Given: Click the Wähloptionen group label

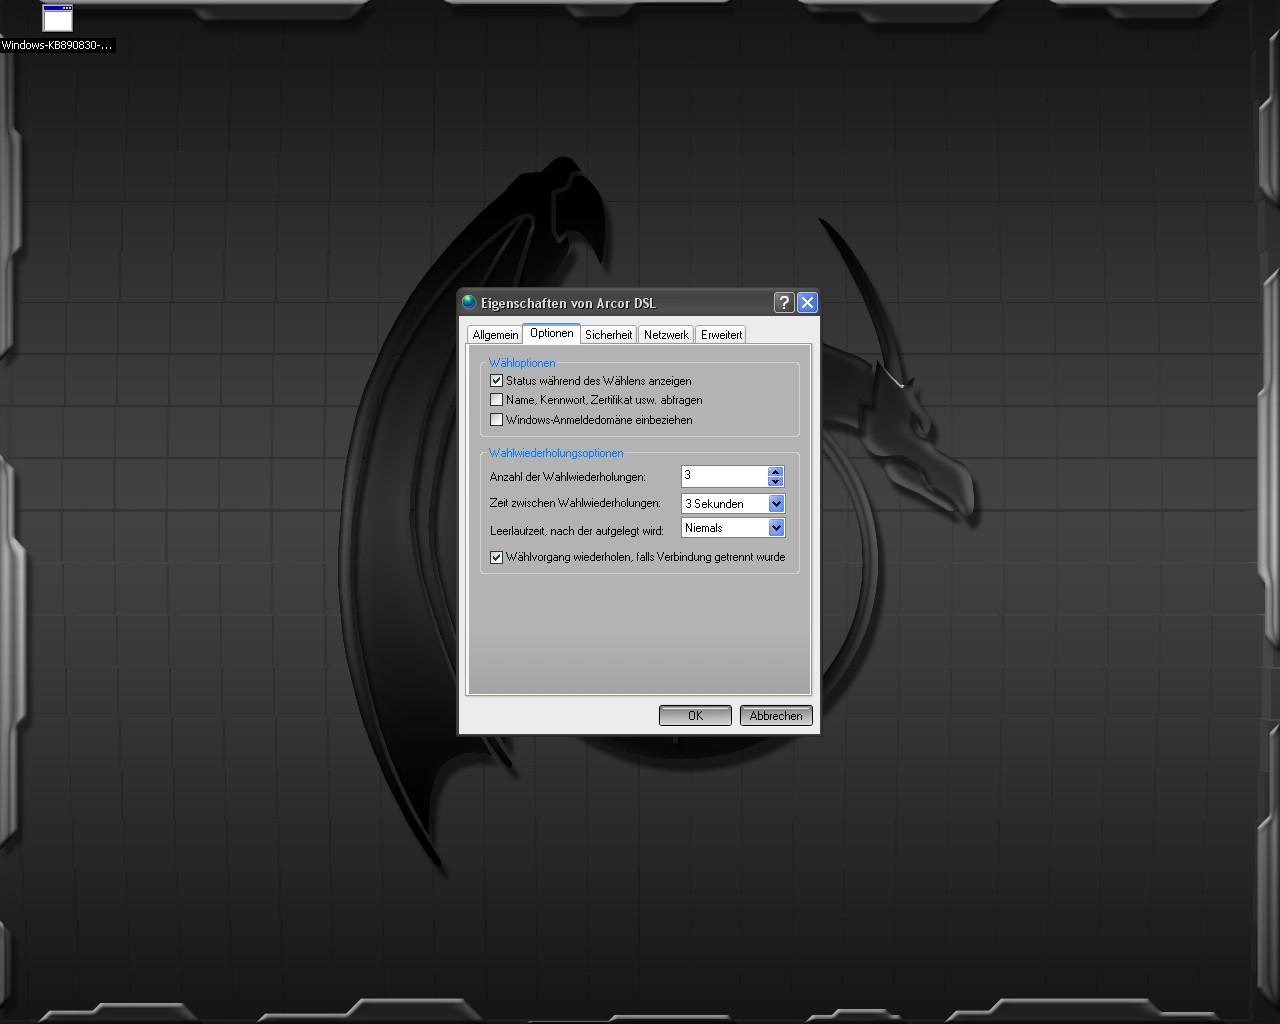Looking at the screenshot, I should click(522, 363).
